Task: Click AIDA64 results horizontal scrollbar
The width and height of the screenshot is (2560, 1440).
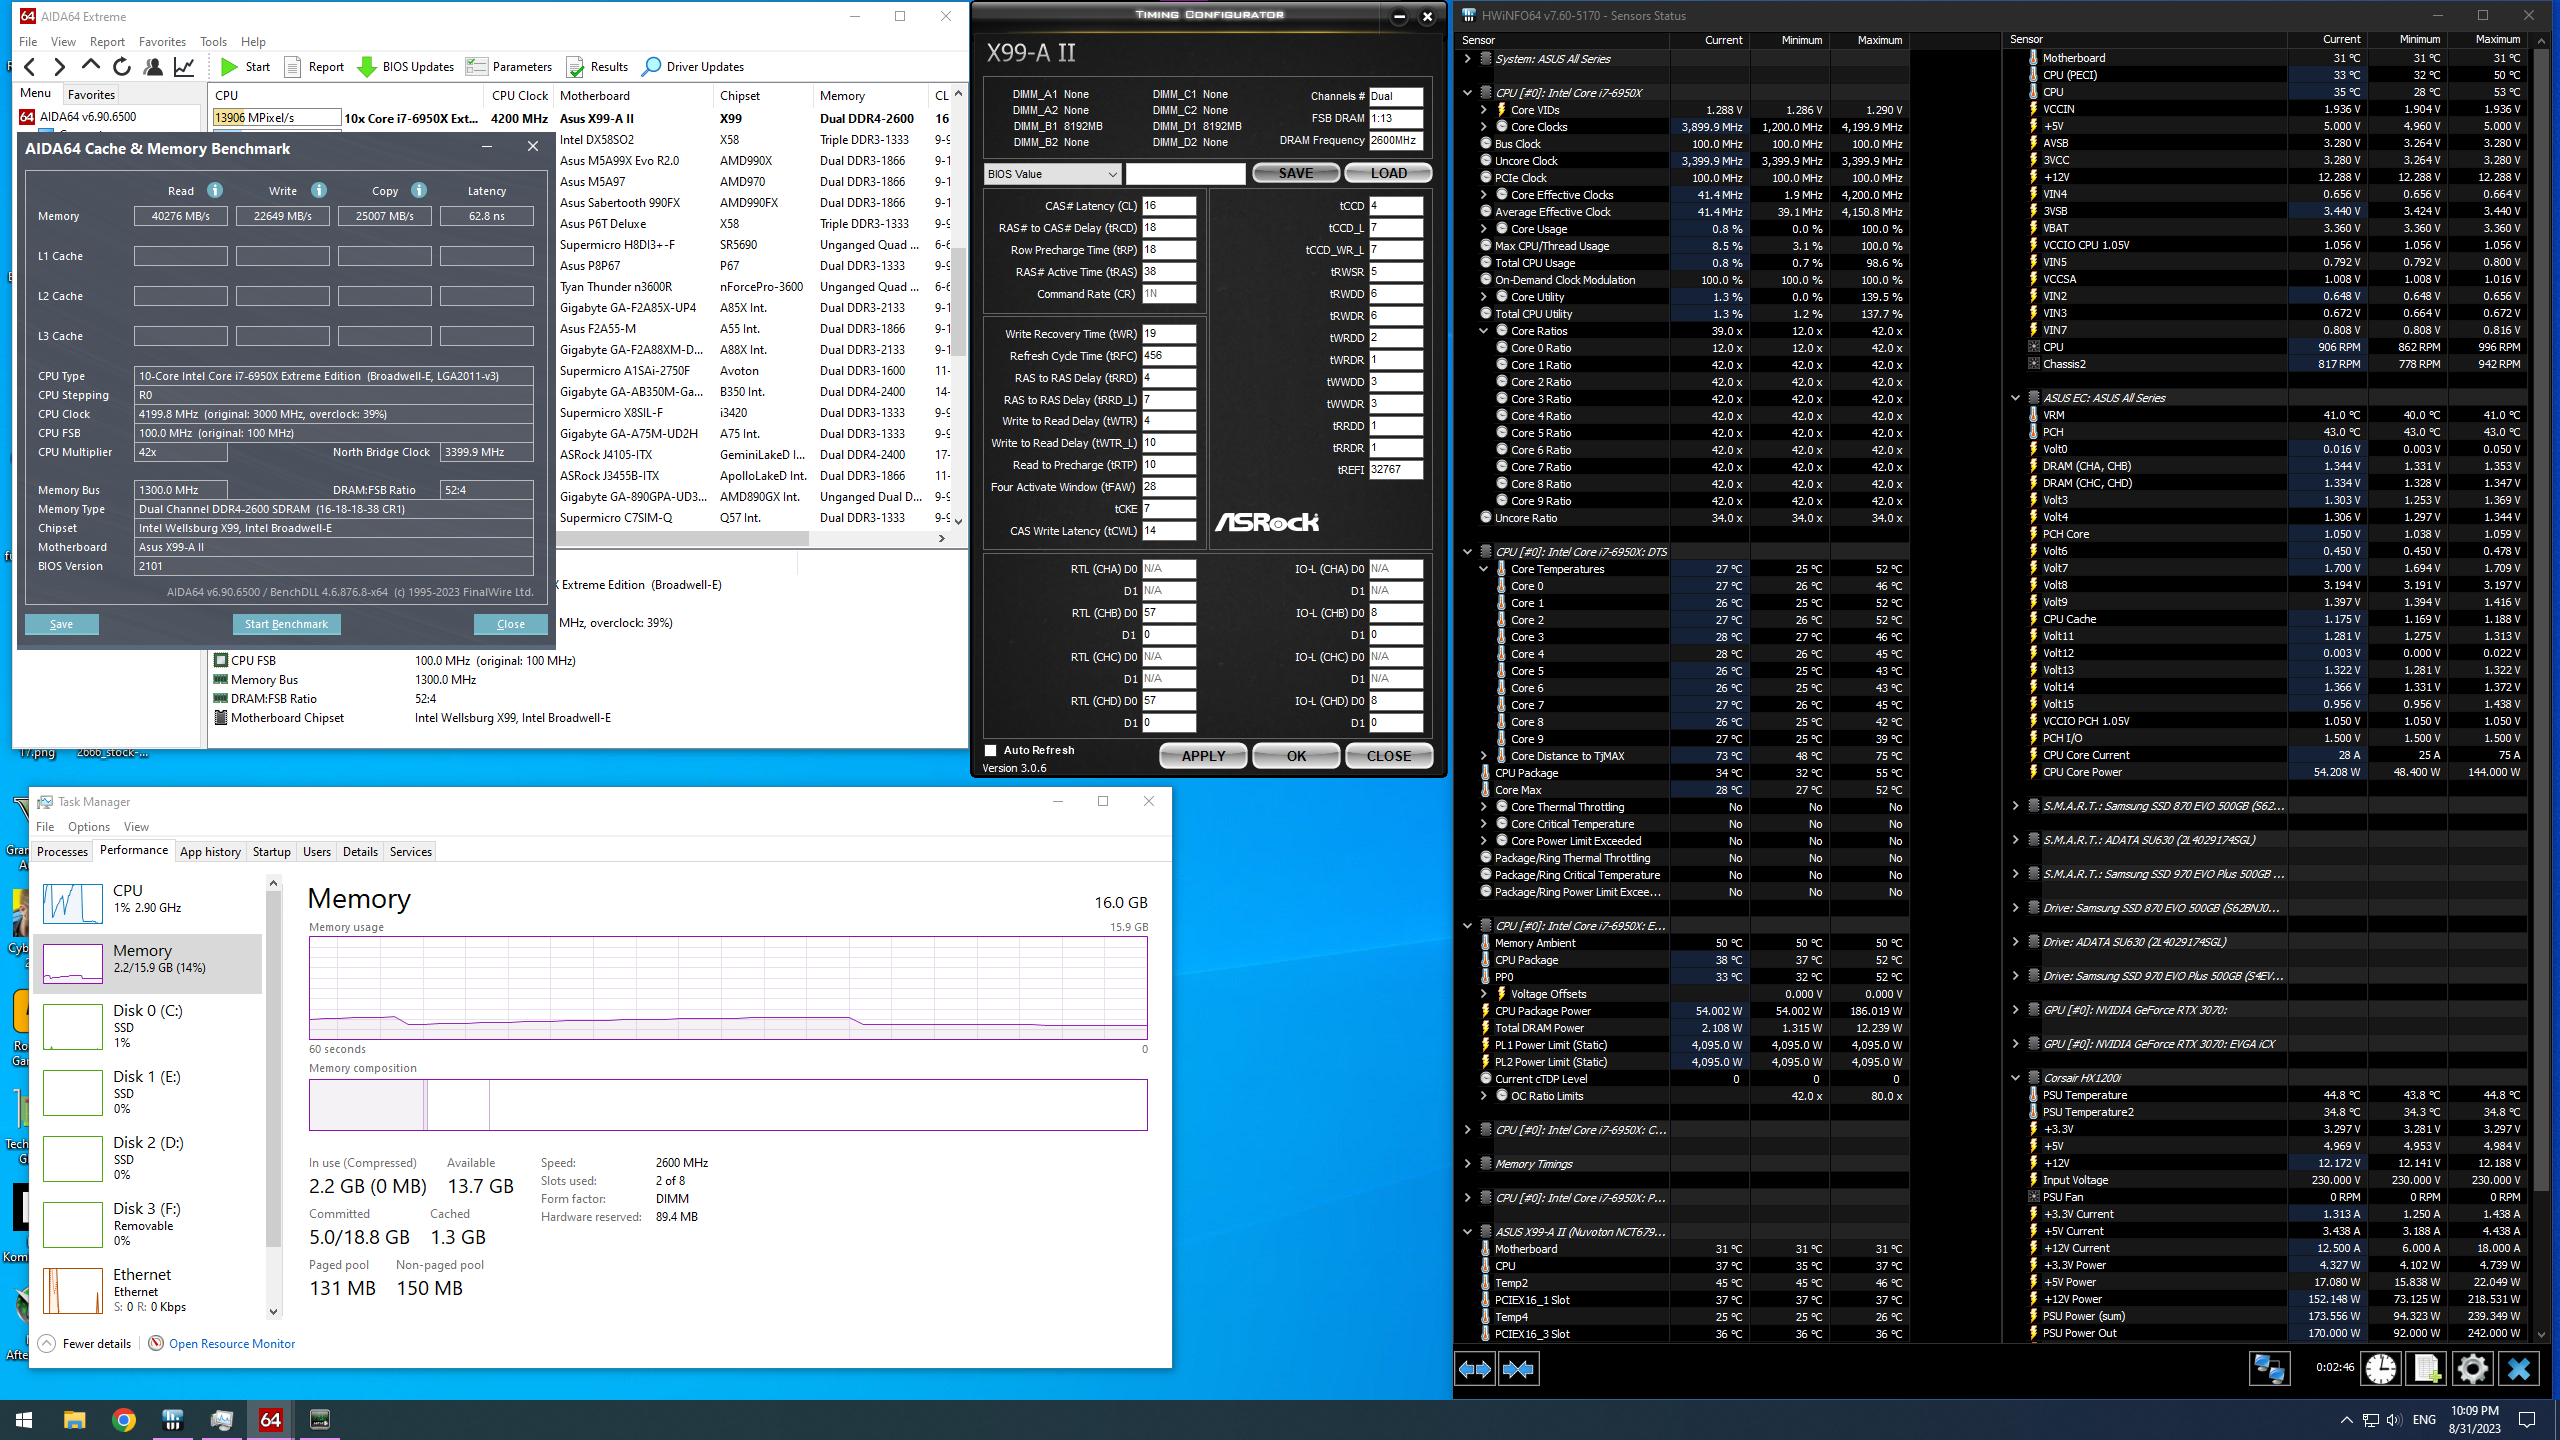Action: pyautogui.click(x=680, y=538)
